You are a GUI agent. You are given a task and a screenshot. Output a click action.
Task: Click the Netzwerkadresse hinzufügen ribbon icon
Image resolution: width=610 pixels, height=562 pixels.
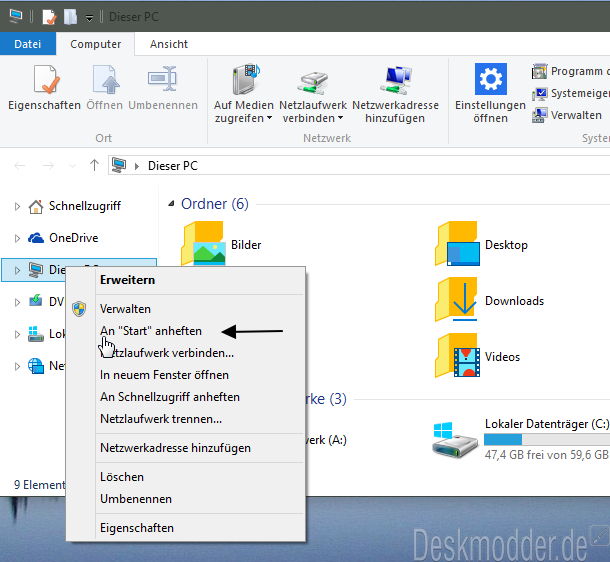click(x=395, y=81)
